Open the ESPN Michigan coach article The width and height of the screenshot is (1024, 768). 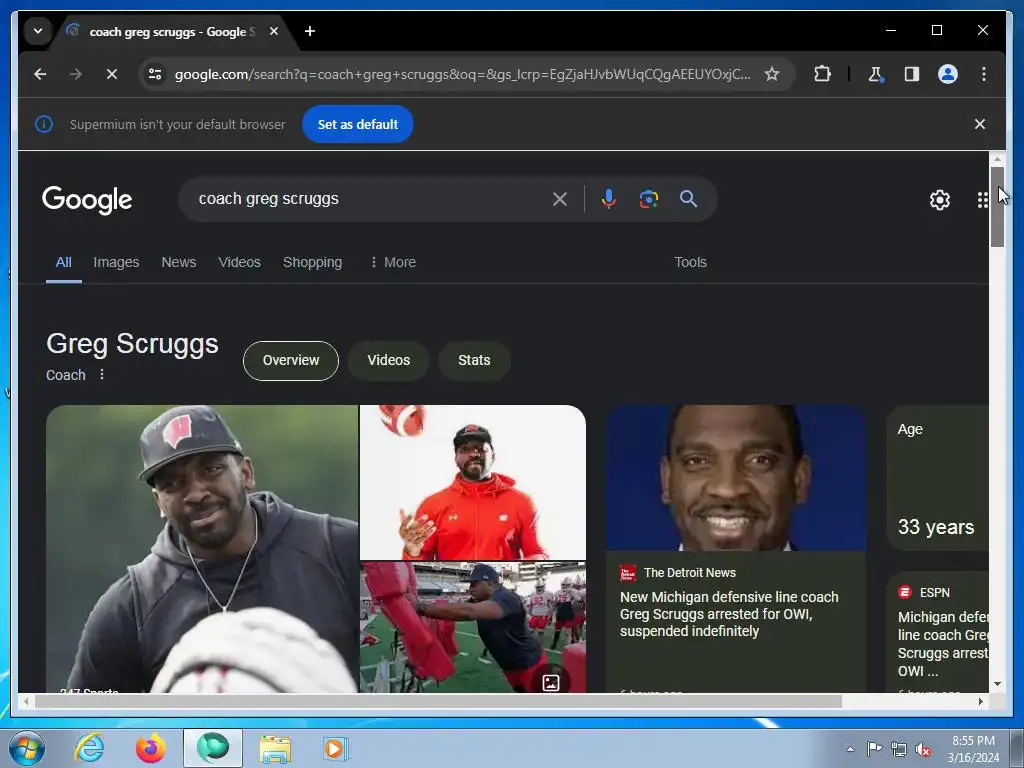[943, 643]
